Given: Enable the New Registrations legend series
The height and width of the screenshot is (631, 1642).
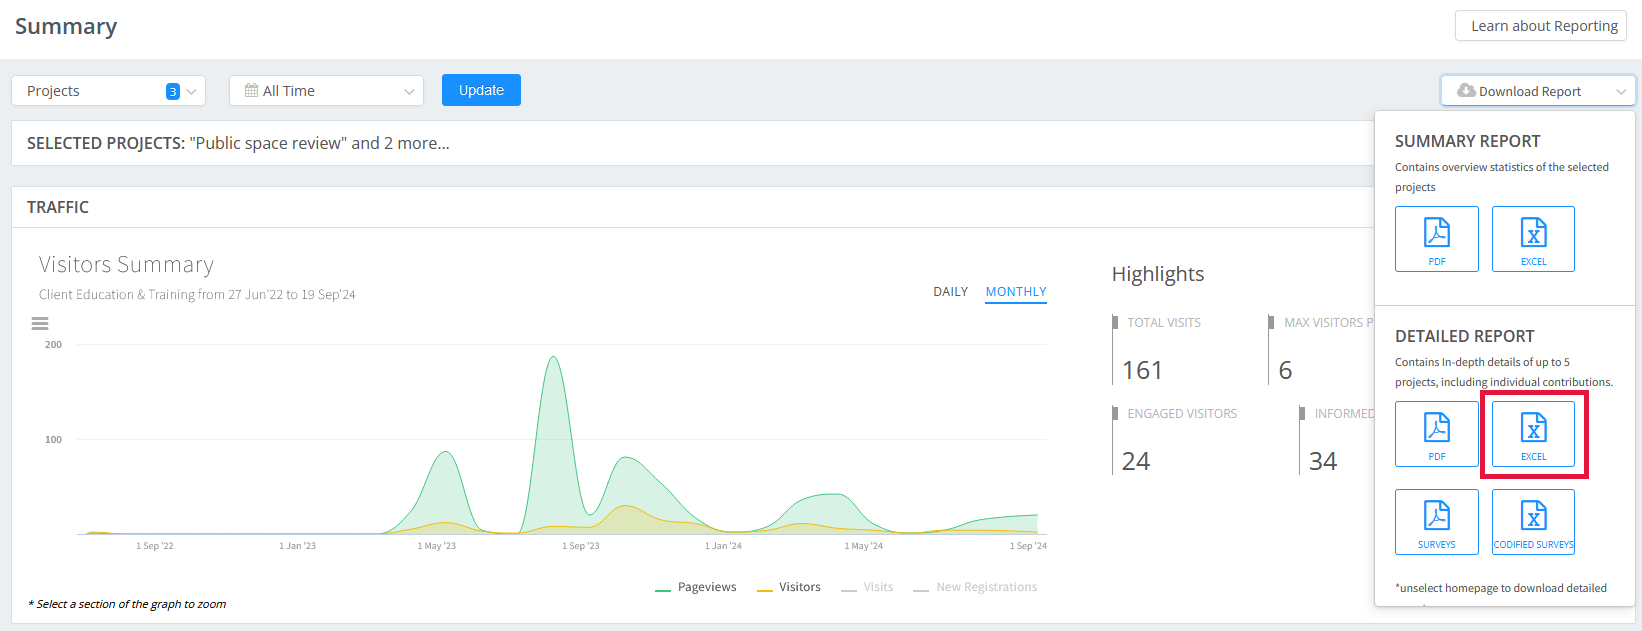Looking at the screenshot, I should [x=975, y=587].
